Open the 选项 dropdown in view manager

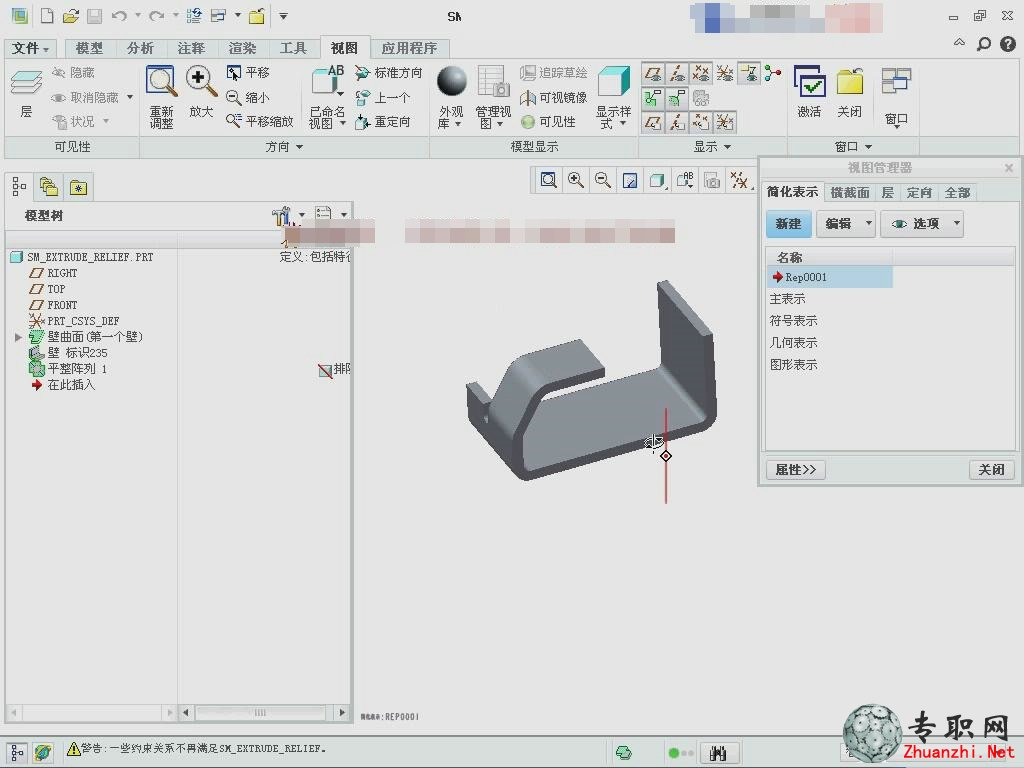922,223
